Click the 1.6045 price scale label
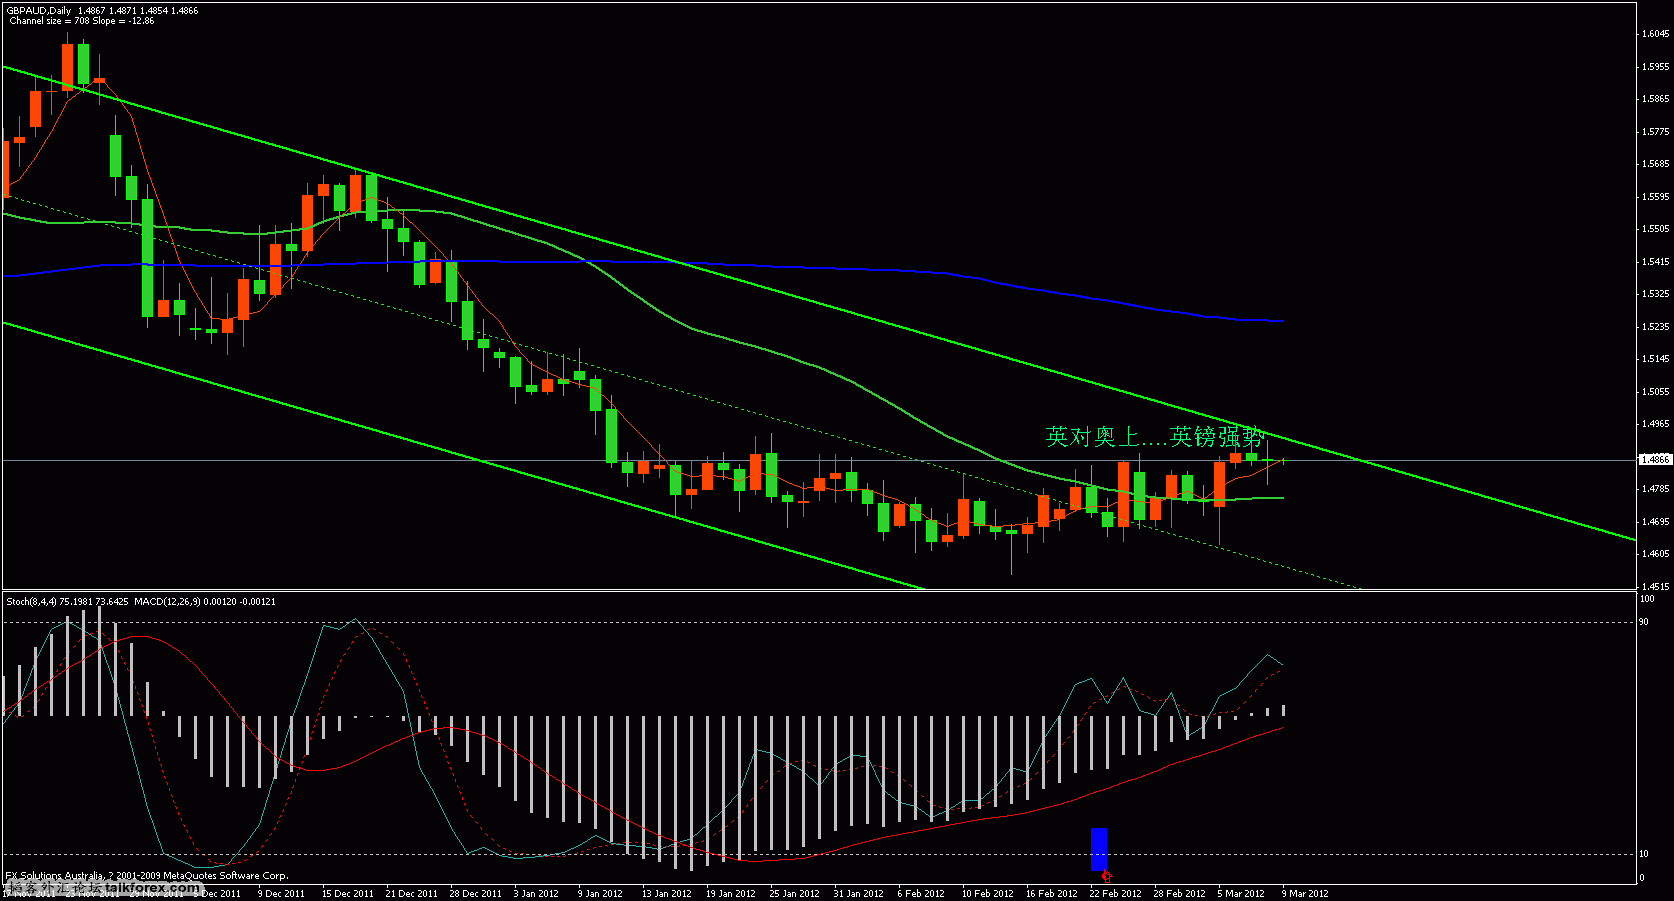This screenshot has height=901, width=1674. (x=1655, y=34)
